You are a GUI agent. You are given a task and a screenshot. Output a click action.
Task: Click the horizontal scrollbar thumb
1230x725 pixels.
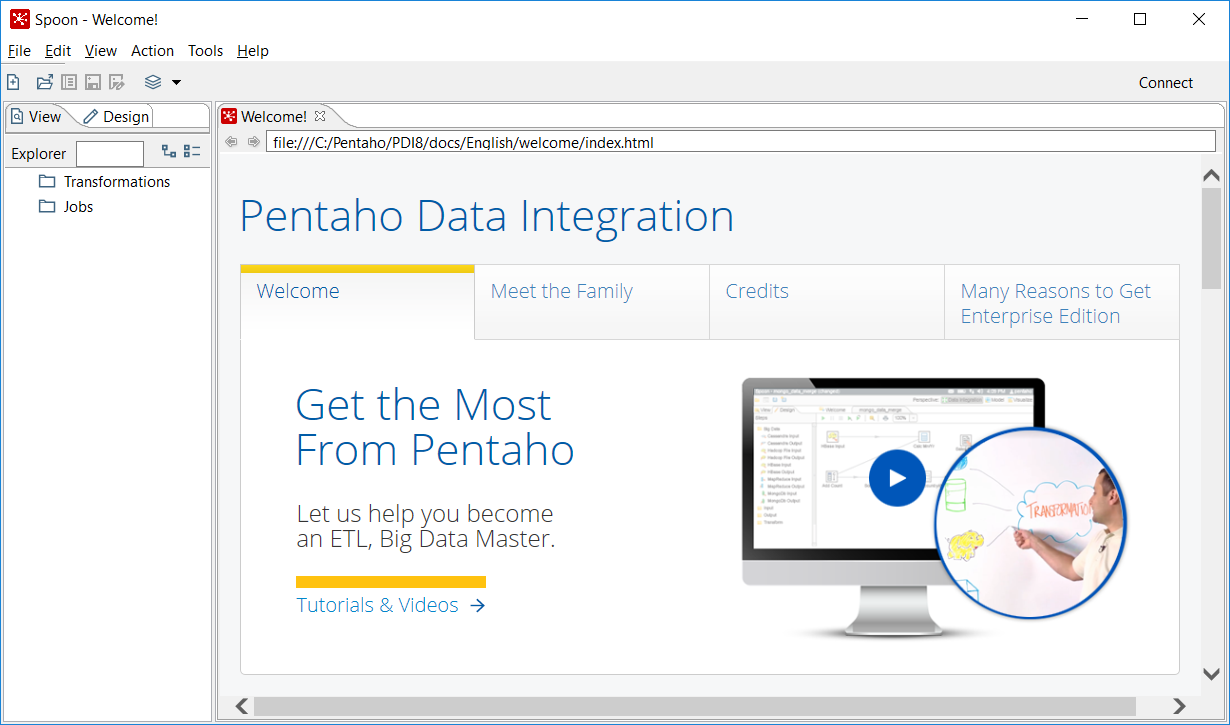click(695, 707)
